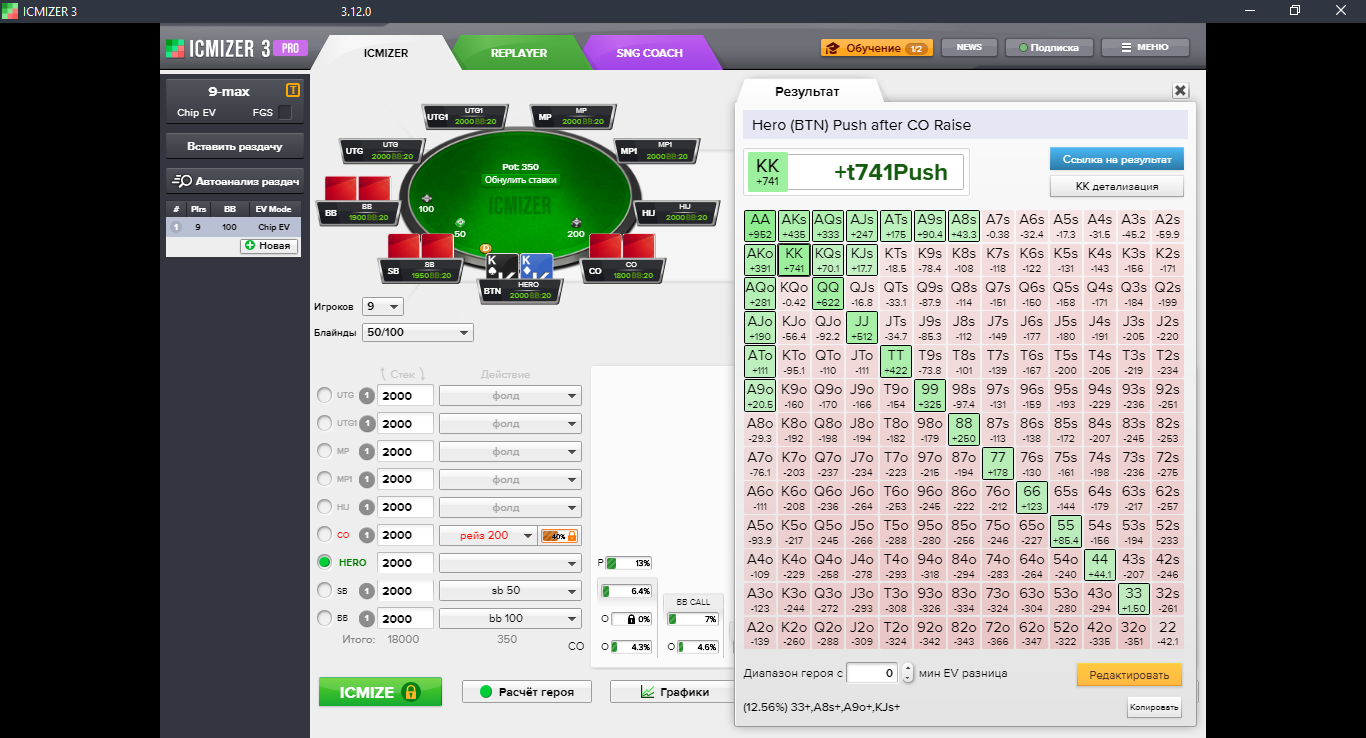Click the P 13% push range bar
The width and height of the screenshot is (1366, 738).
[x=629, y=563]
